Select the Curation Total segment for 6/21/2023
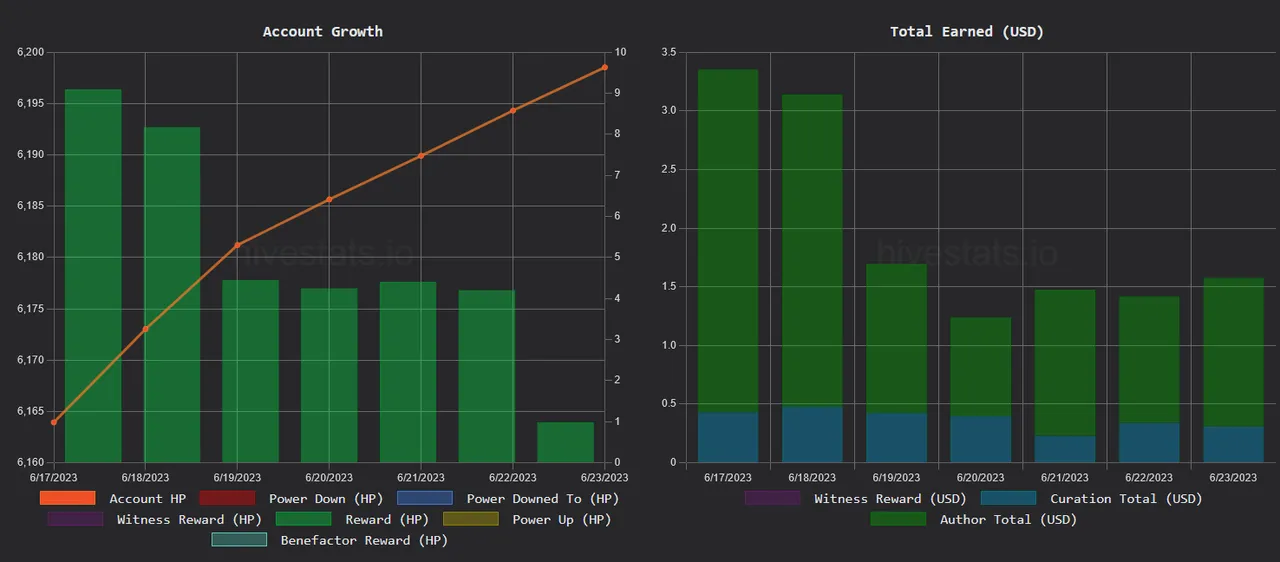Viewport: 1280px width, 562px height. tap(1065, 449)
